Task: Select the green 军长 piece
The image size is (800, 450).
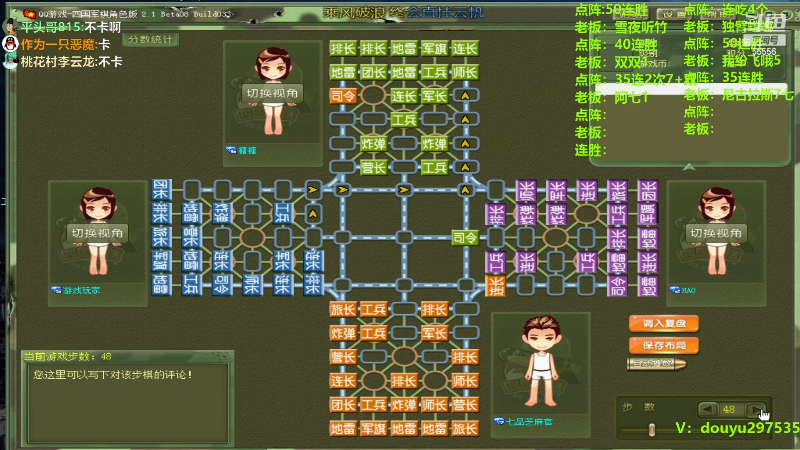Action: click(435, 96)
